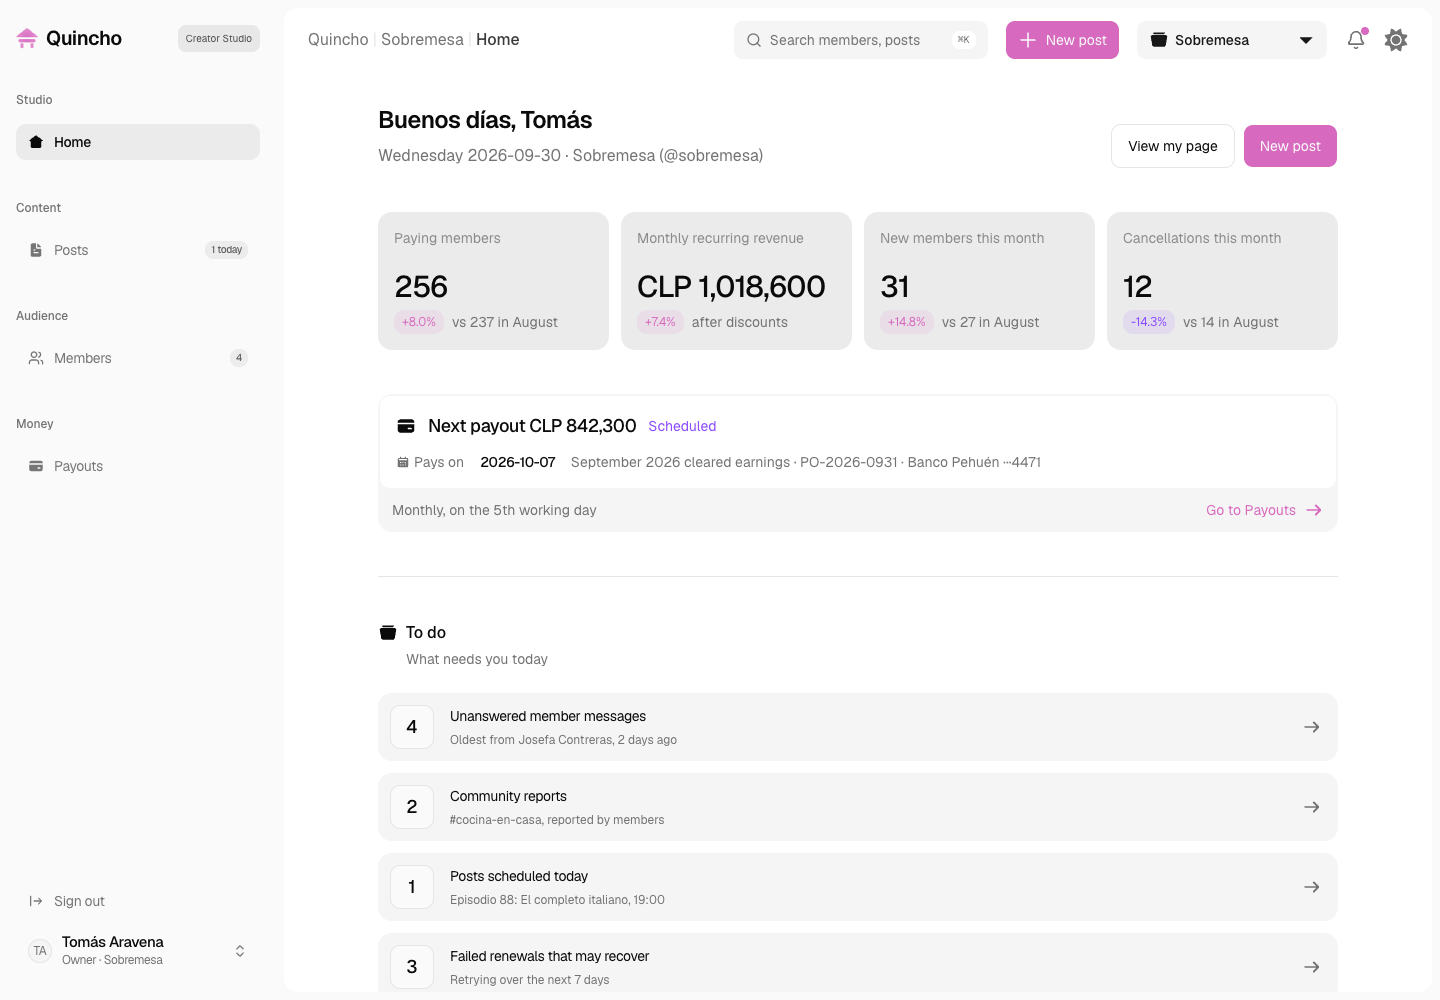Click the Scheduled status label
This screenshot has height=1000, width=1440.
[x=682, y=426]
